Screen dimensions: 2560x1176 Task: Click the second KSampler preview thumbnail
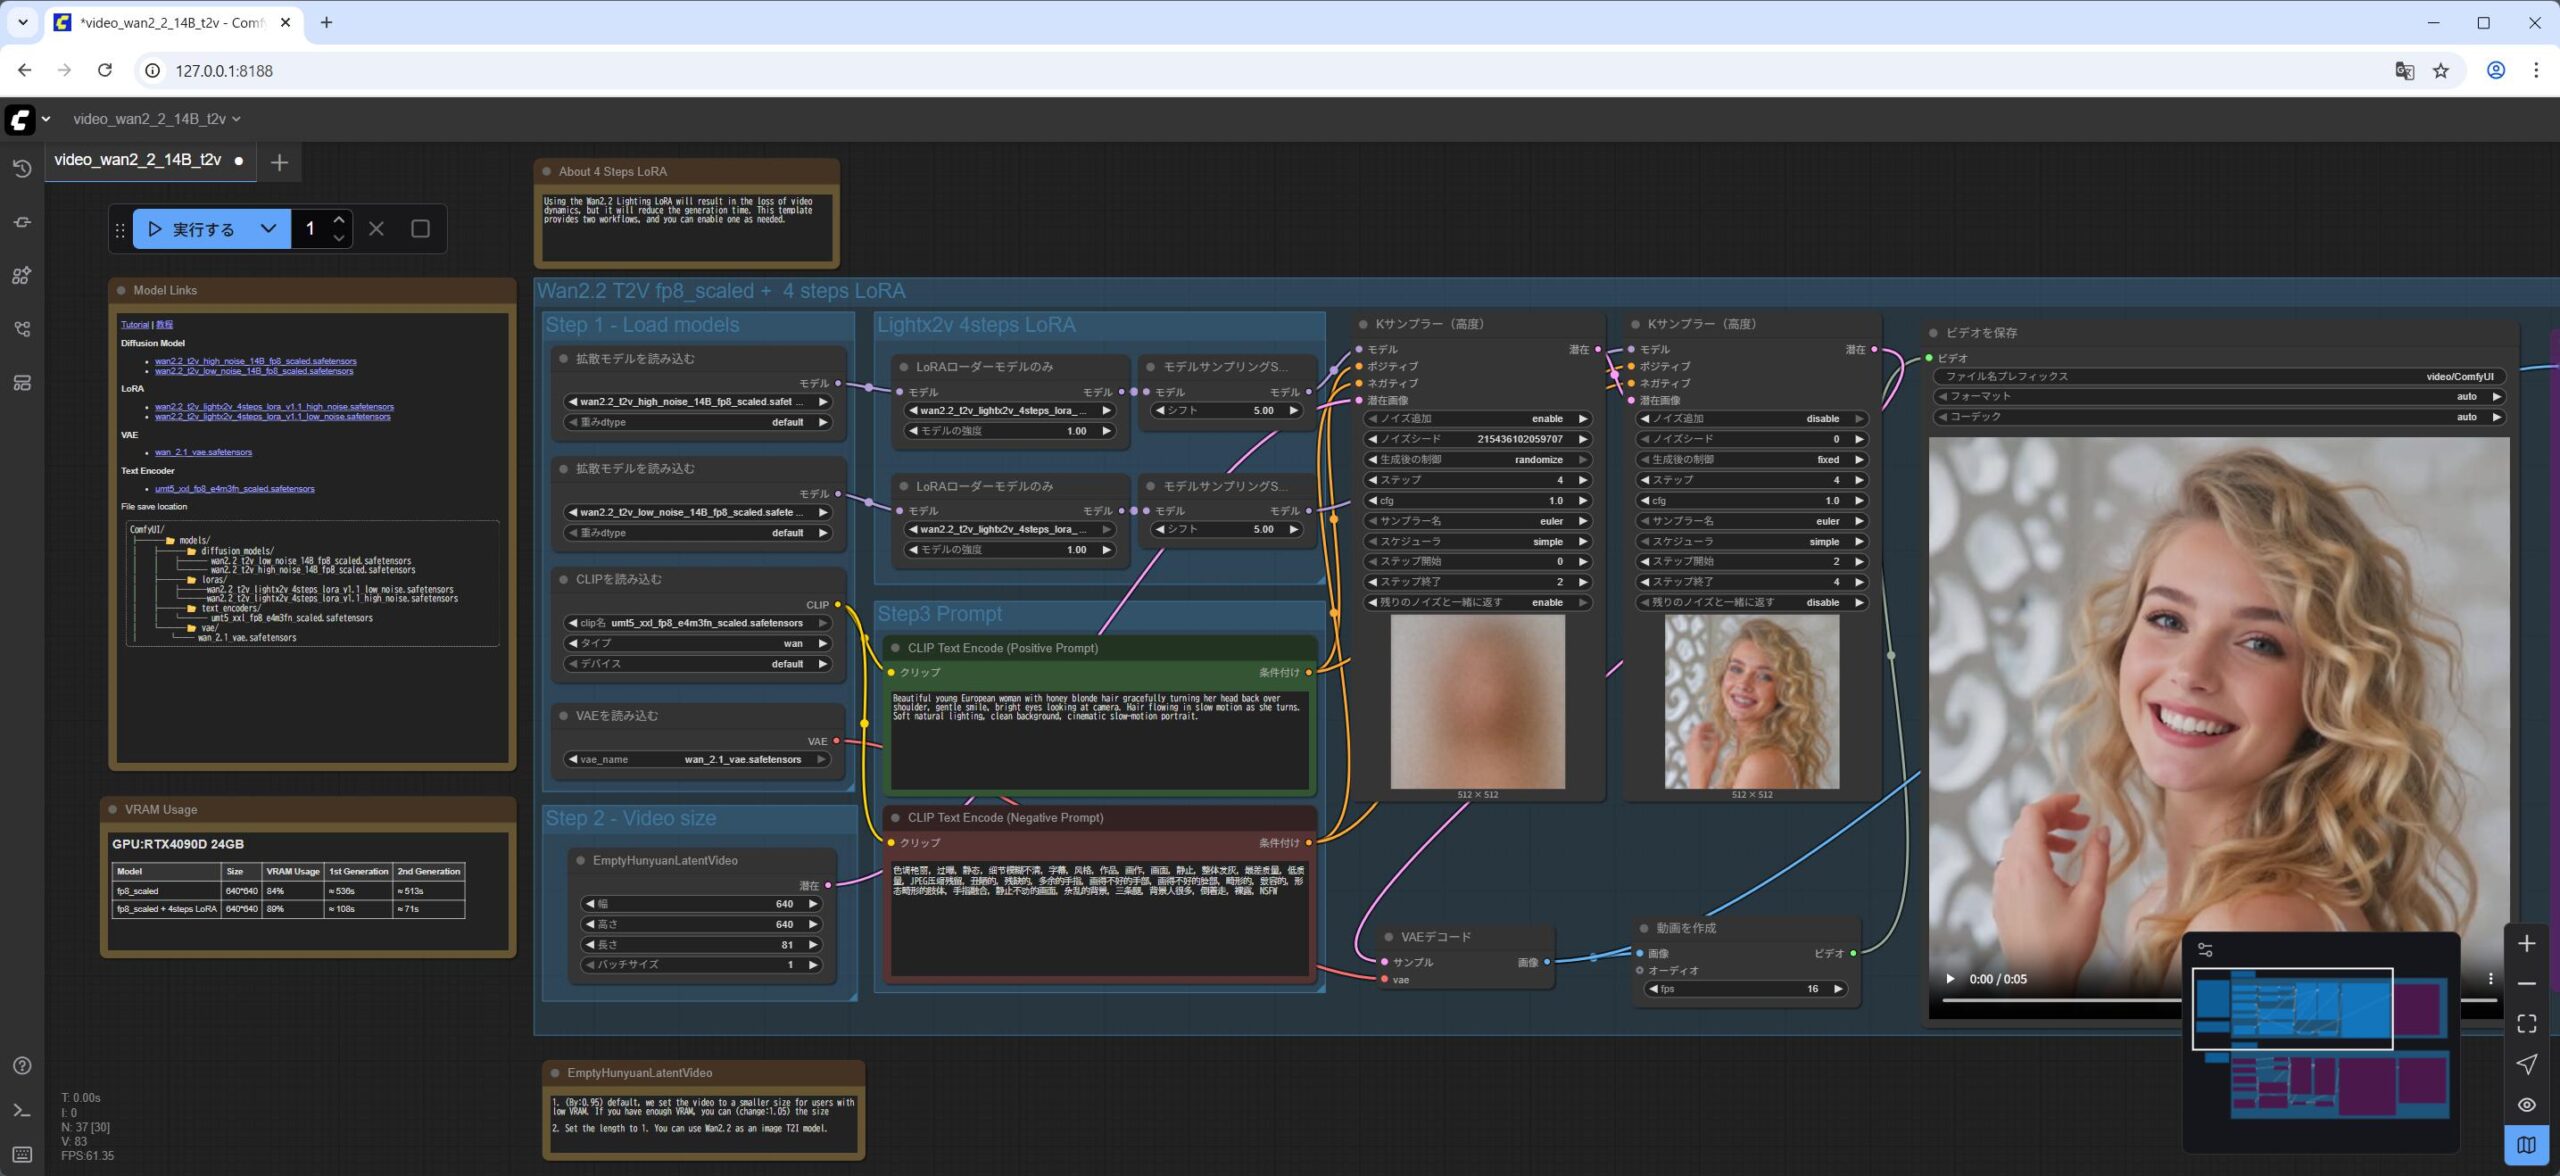tap(1751, 701)
